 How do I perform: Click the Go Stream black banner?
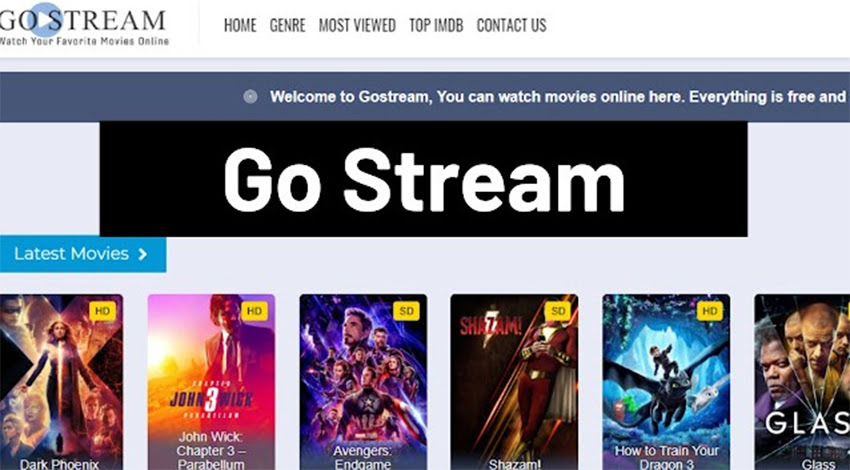point(423,179)
